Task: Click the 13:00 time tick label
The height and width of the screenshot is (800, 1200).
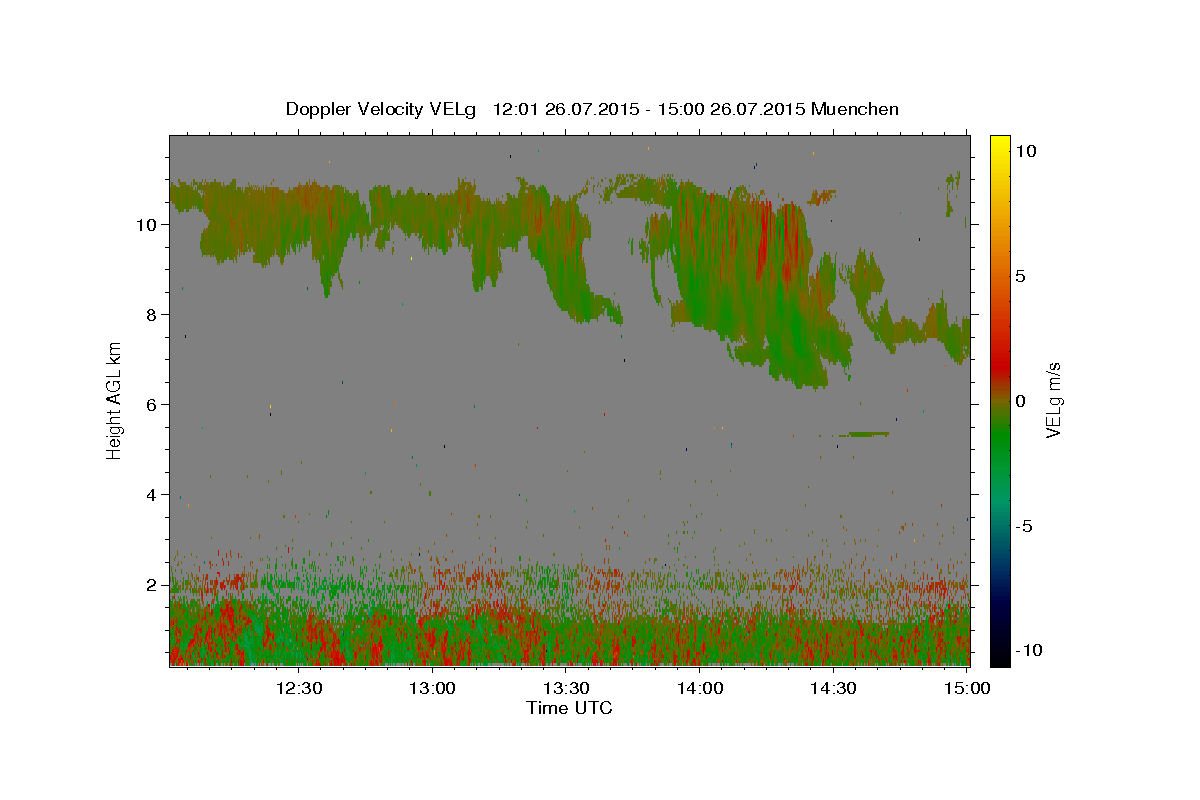Action: click(433, 688)
